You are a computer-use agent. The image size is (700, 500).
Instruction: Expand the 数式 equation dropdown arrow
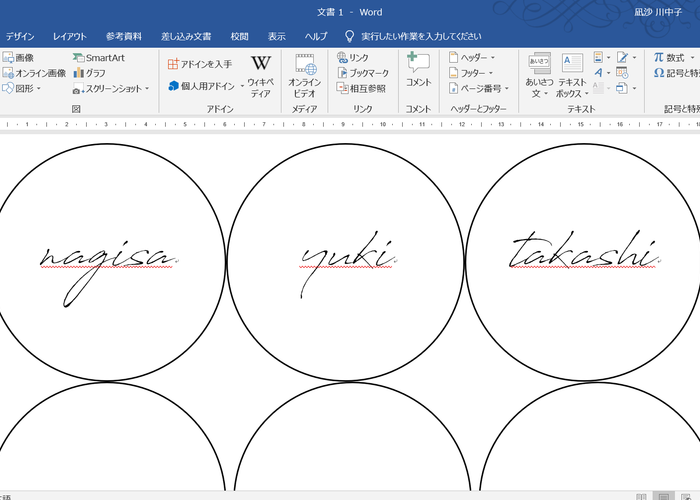[692, 58]
